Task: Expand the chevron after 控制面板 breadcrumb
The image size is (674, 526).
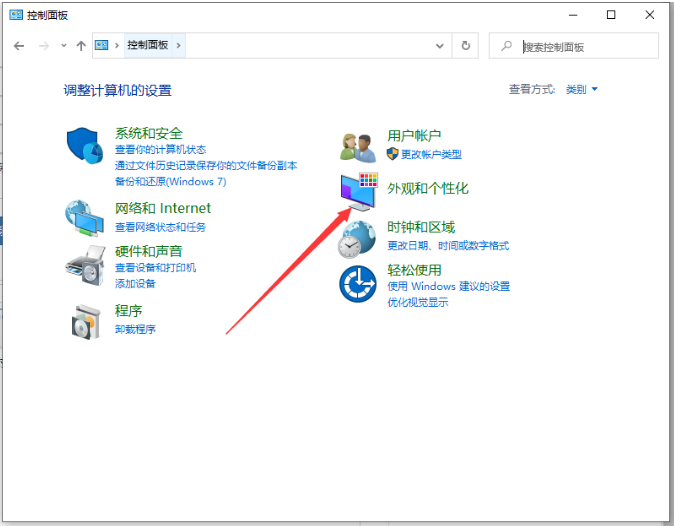Action: (178, 45)
